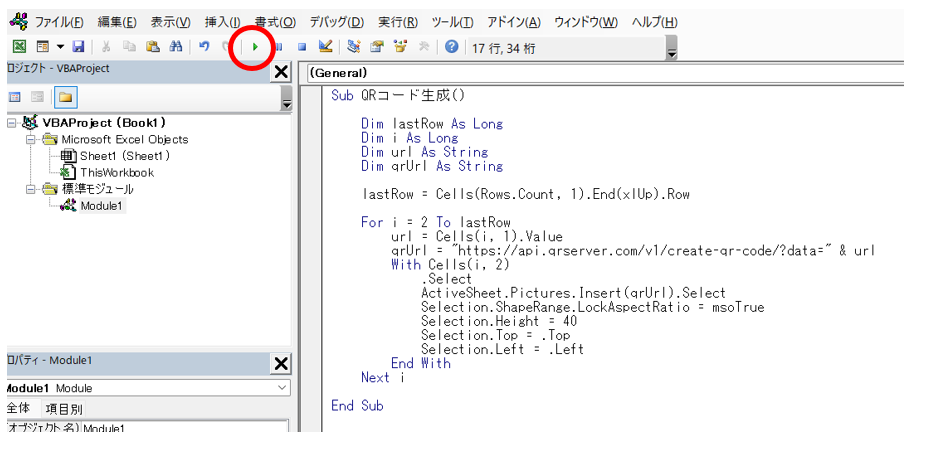
Task: Close the Project Explorer pane
Action: [281, 72]
